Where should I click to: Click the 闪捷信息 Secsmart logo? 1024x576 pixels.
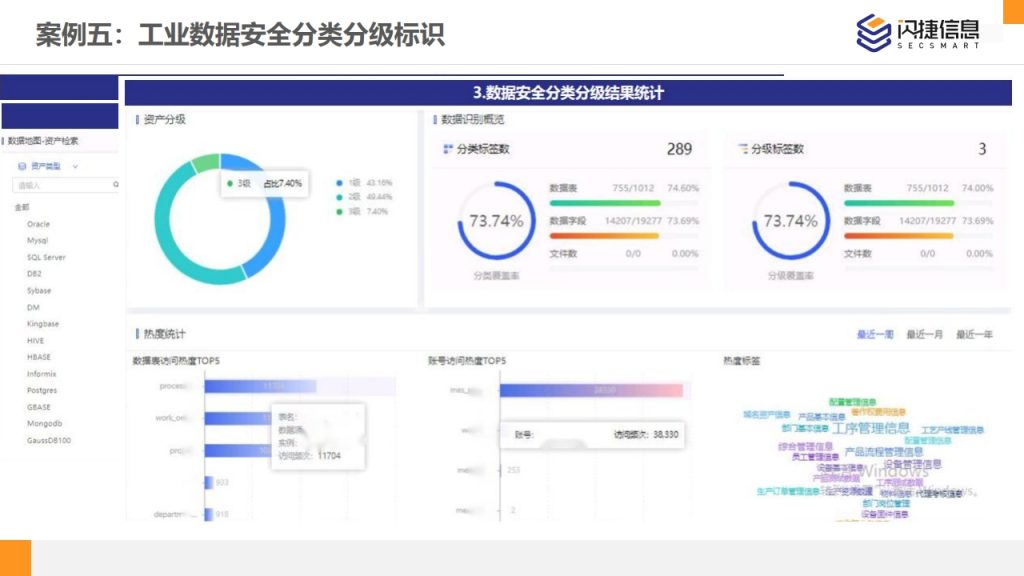coord(918,32)
